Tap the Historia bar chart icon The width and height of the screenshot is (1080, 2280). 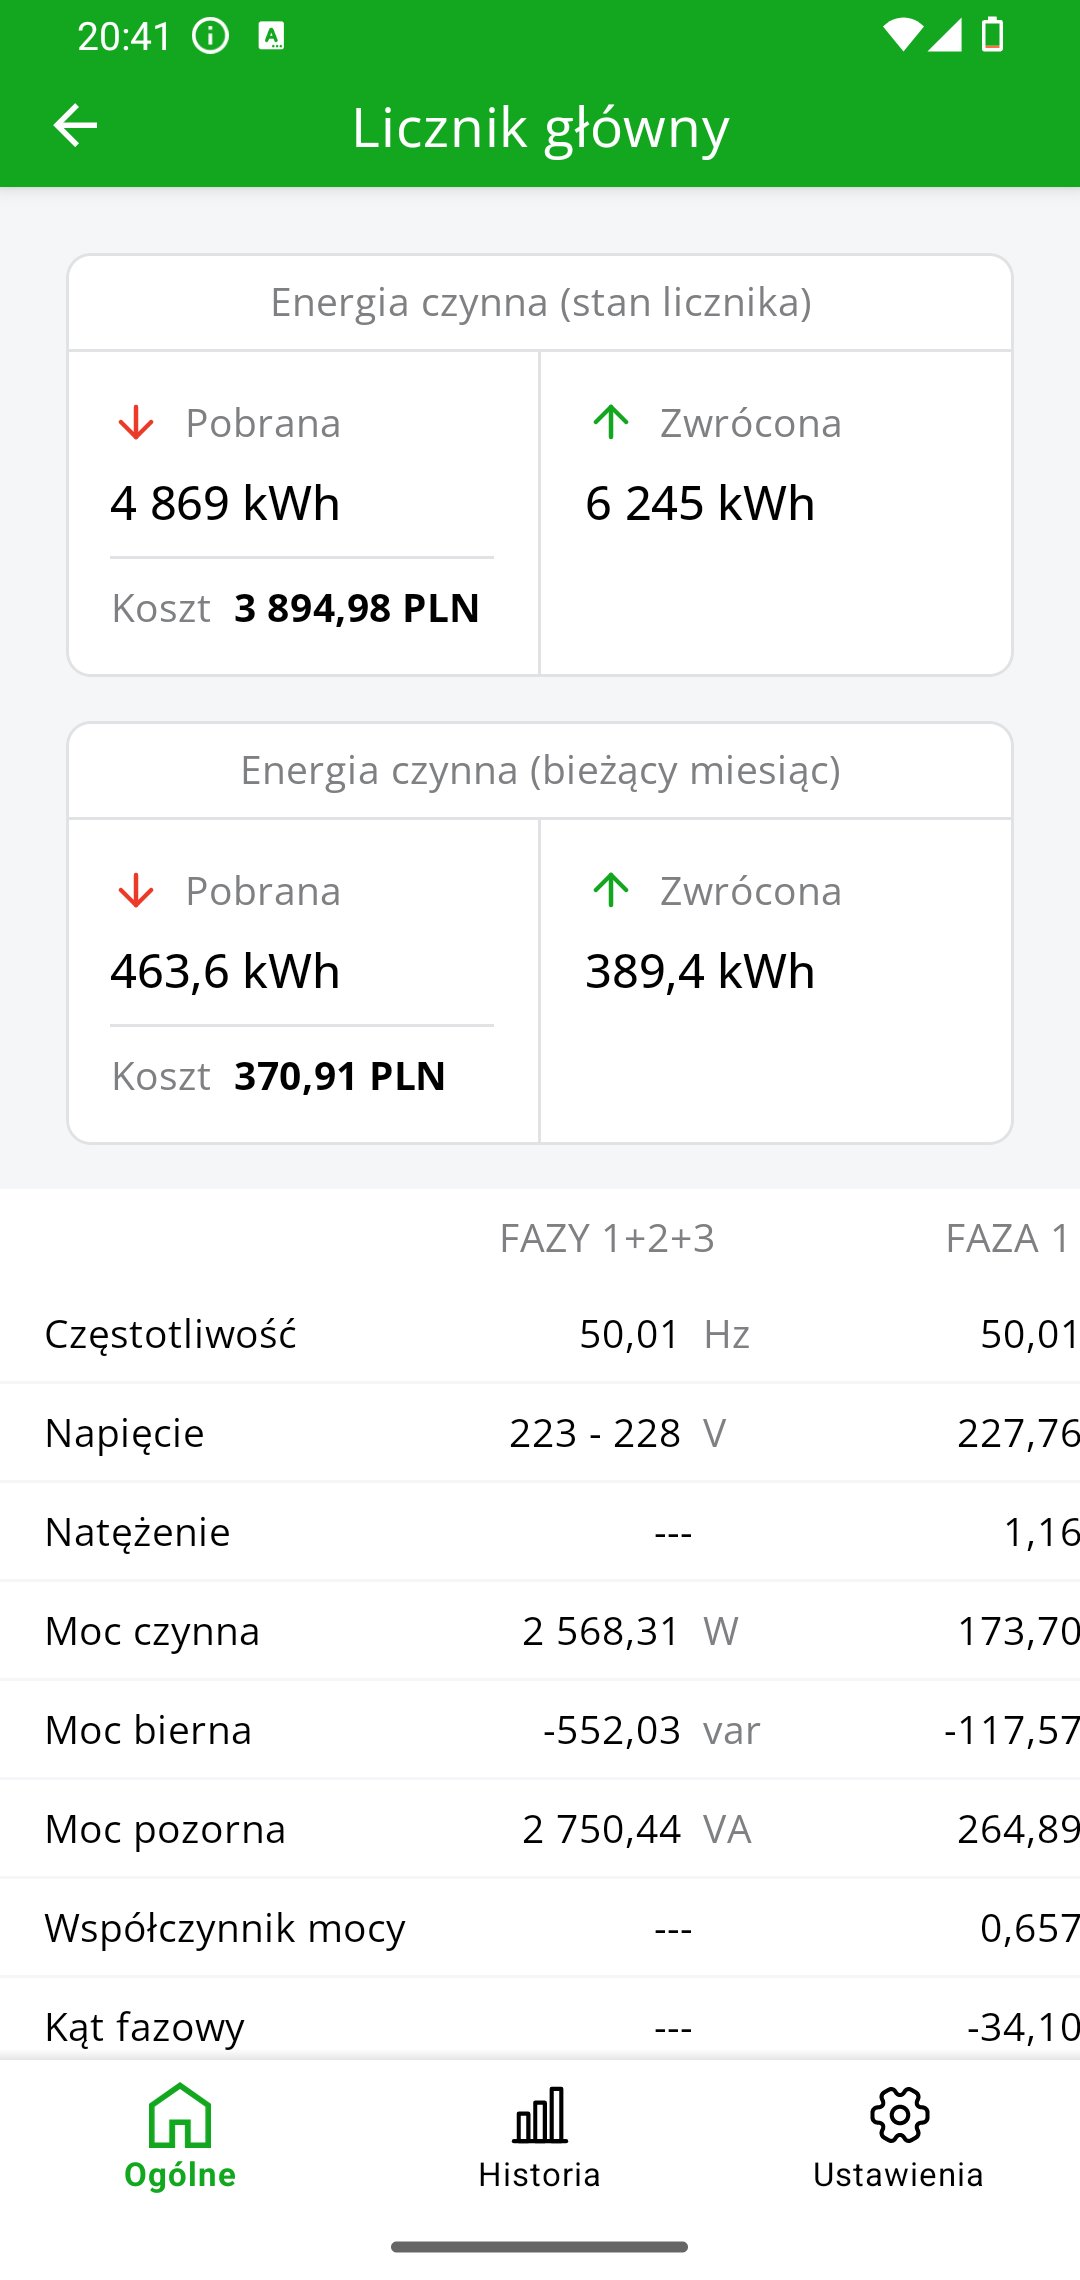point(539,2115)
